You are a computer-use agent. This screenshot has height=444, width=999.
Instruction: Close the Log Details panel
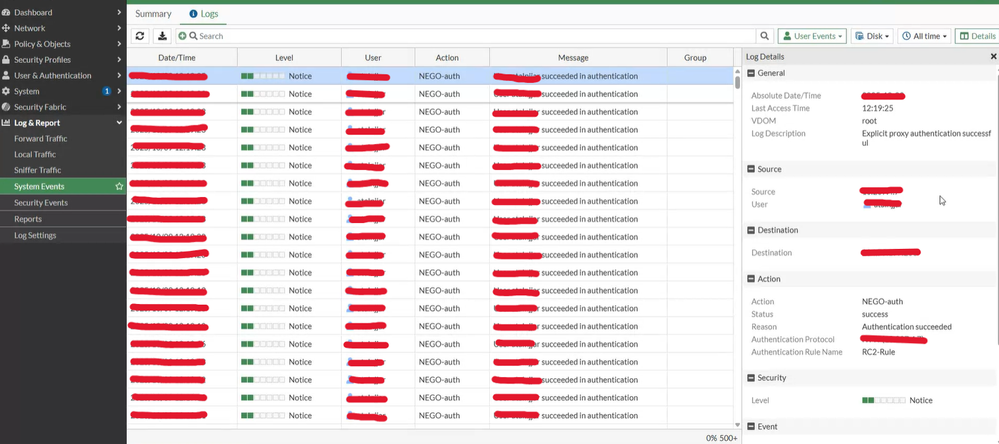pos(993,57)
